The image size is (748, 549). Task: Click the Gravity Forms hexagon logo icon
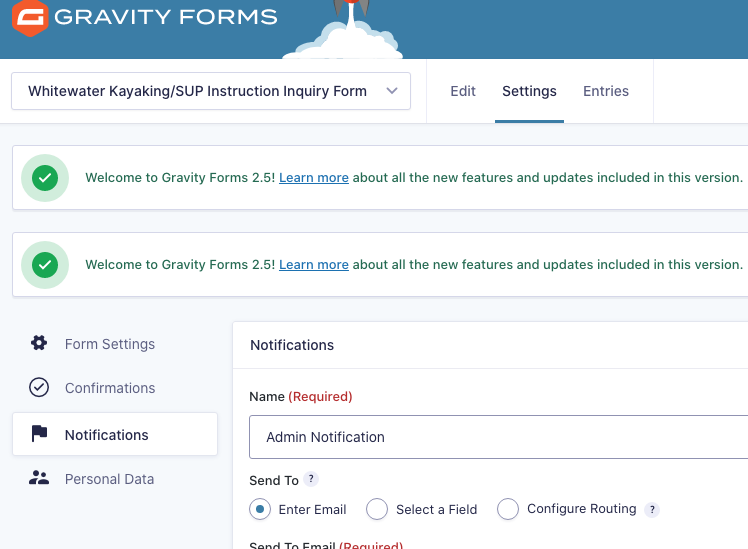tap(30, 18)
